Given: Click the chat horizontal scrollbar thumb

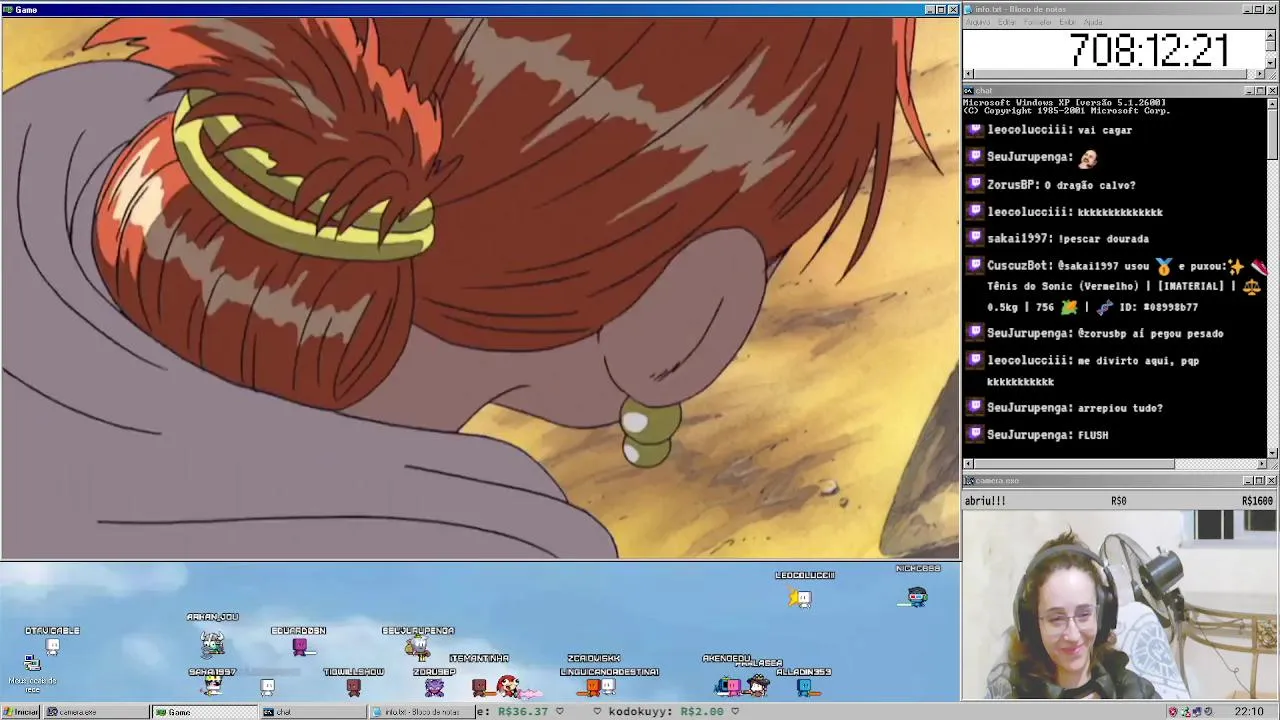Looking at the screenshot, I should (x=1074, y=464).
